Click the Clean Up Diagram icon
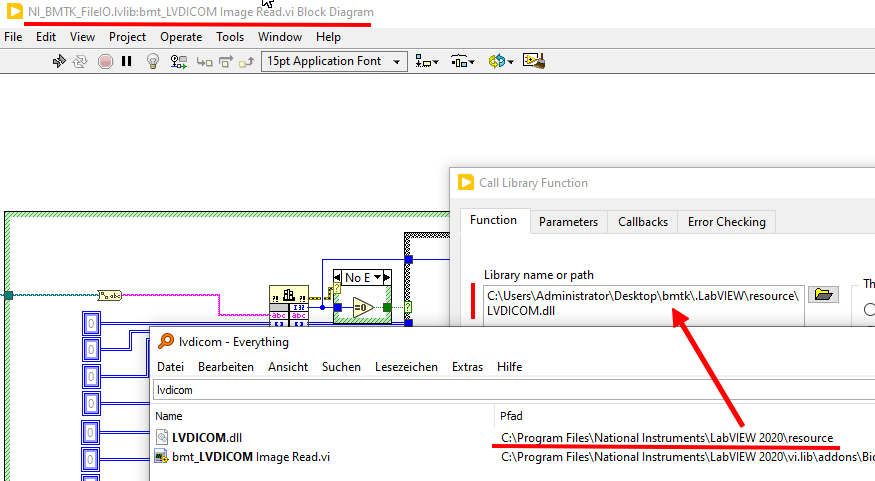The height and width of the screenshot is (481, 875). [533, 61]
